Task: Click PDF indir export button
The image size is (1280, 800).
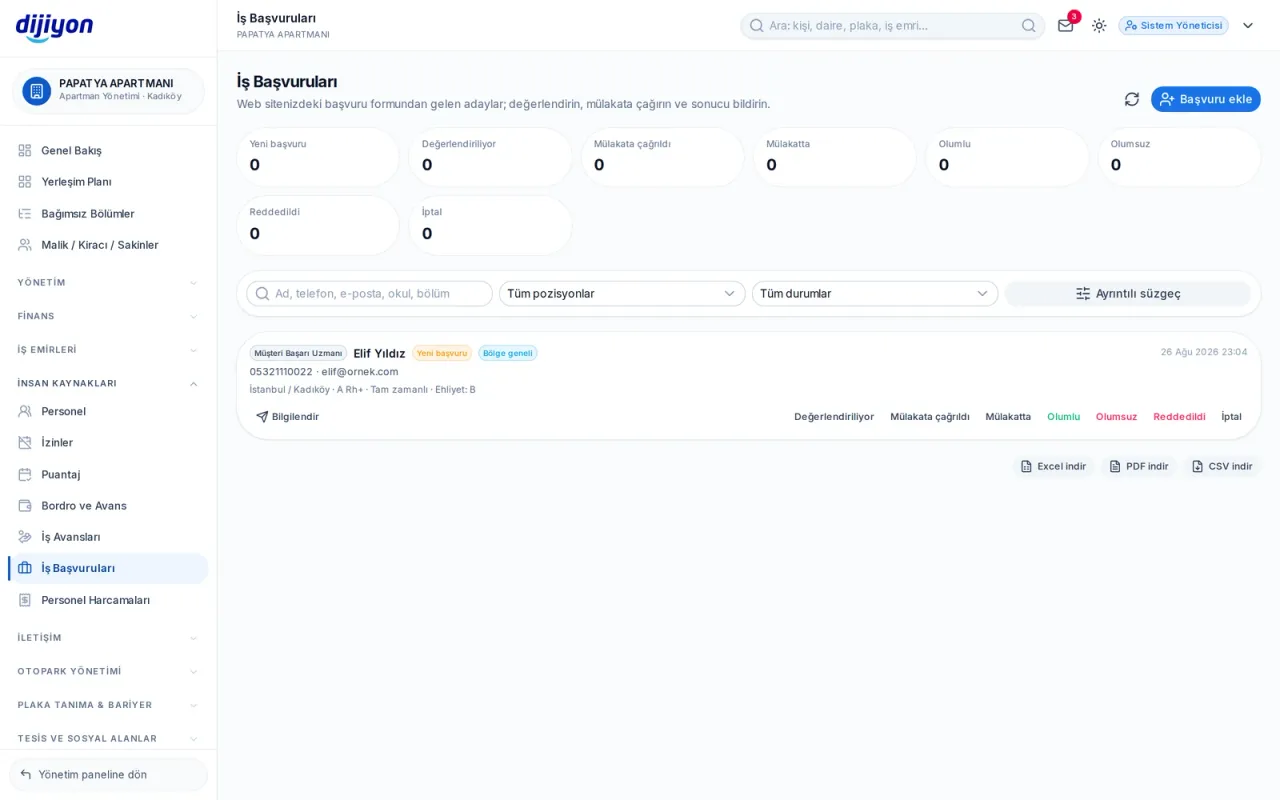Action: (x=1139, y=466)
